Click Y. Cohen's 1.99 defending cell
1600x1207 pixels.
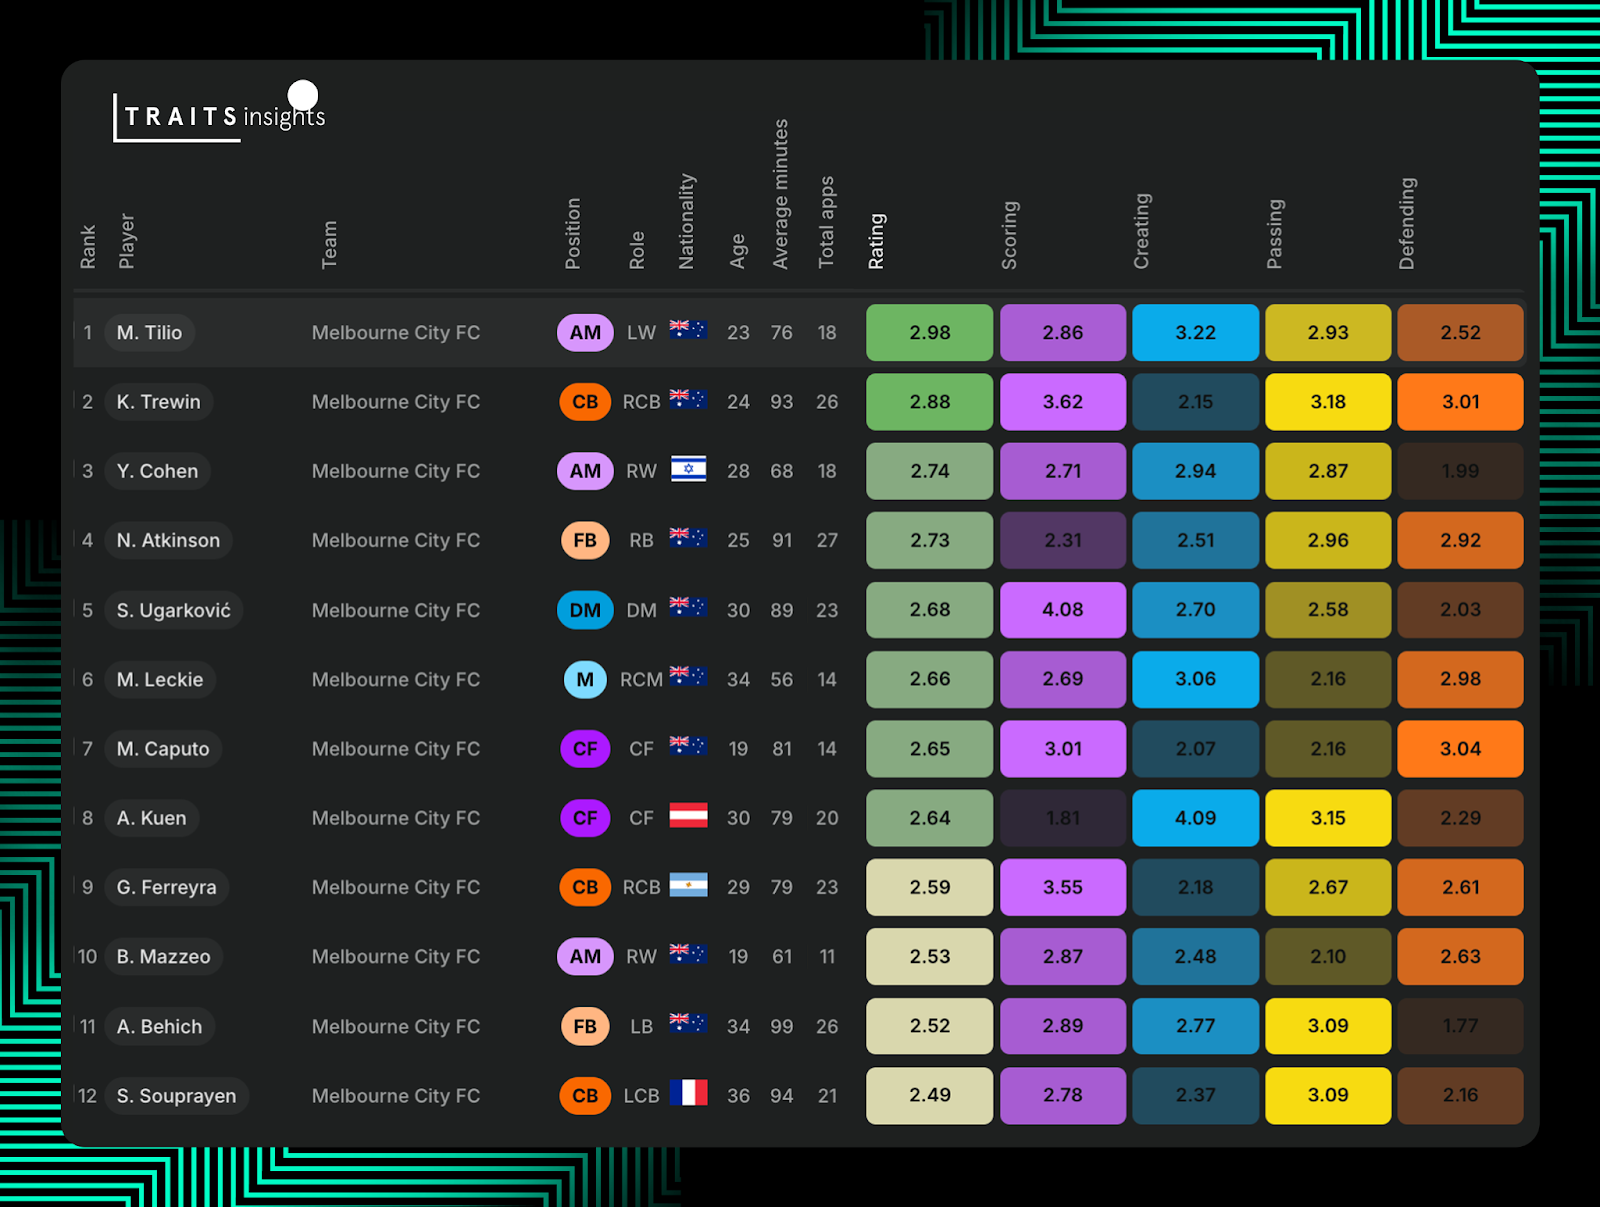tap(1461, 471)
